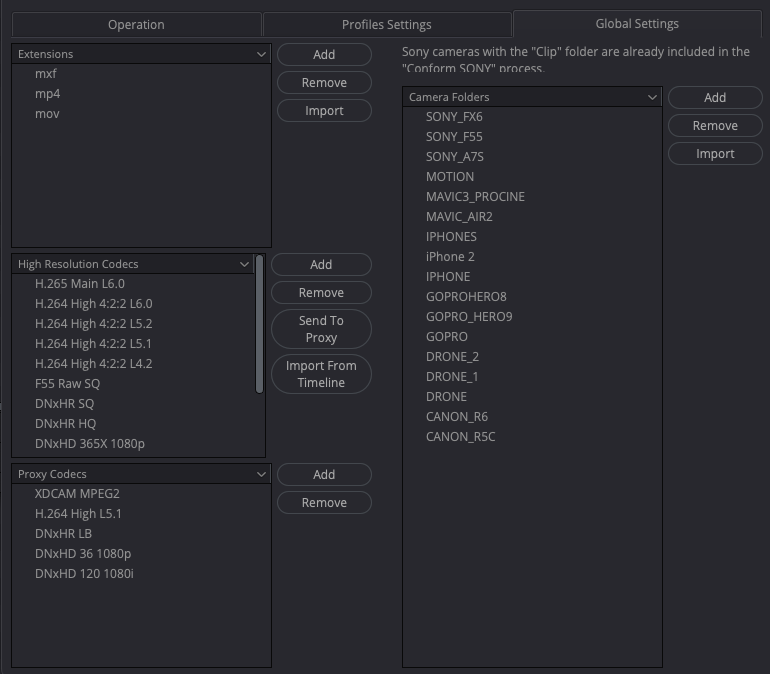Select the mxf extension entry
770x674 pixels.
tap(46, 74)
